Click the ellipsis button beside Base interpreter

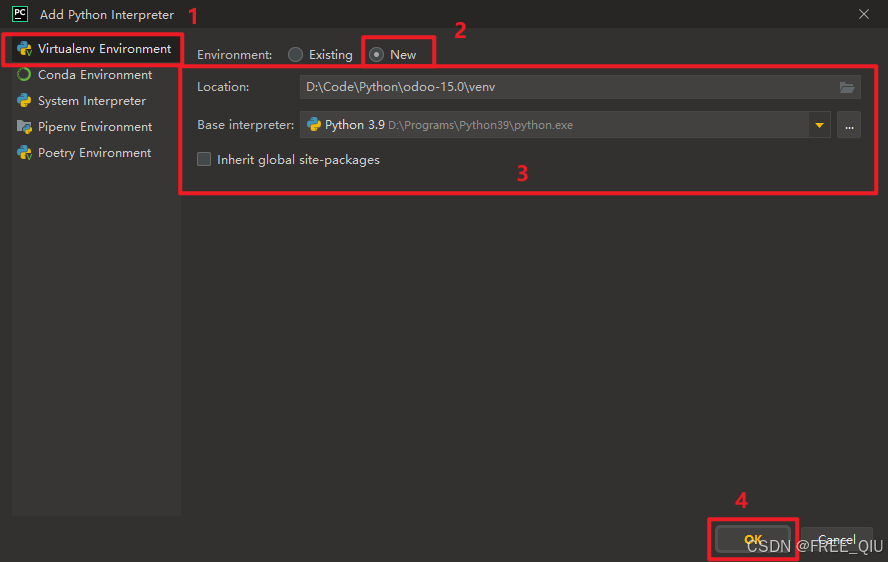(849, 125)
